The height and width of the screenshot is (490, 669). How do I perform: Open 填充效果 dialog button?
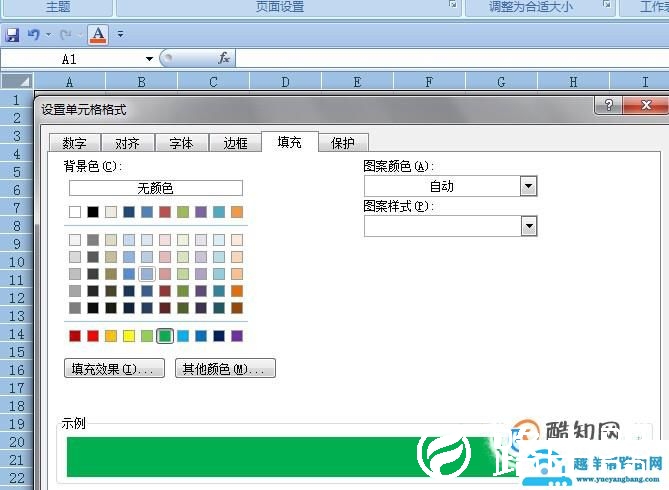coord(114,368)
